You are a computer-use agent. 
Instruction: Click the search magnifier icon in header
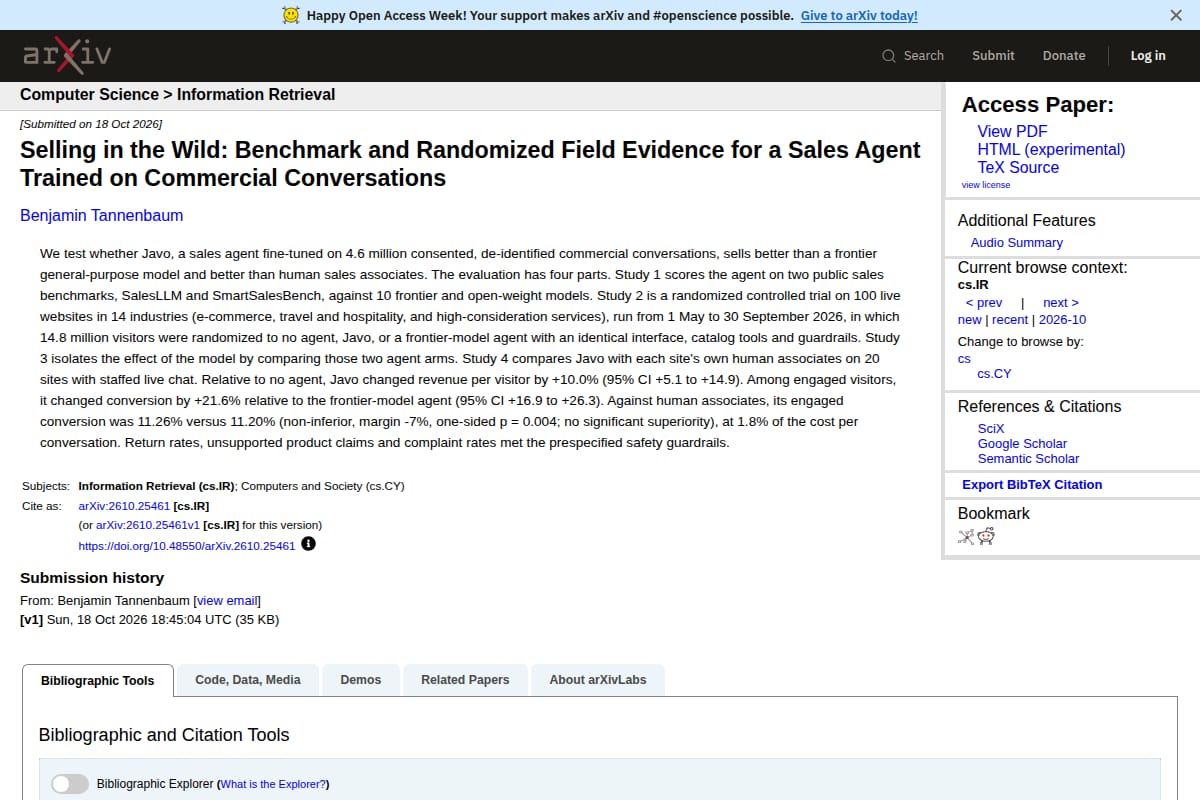coord(889,56)
